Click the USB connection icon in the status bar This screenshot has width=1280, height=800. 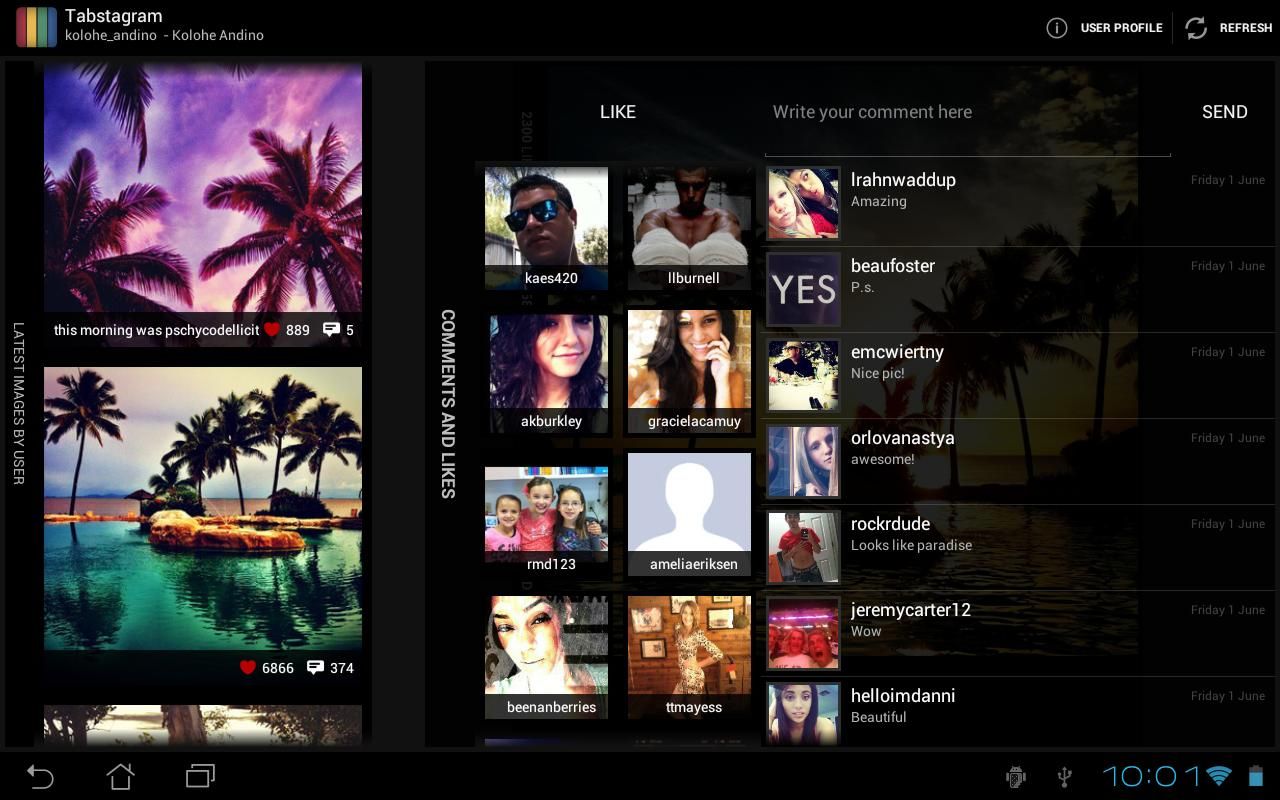point(1062,776)
